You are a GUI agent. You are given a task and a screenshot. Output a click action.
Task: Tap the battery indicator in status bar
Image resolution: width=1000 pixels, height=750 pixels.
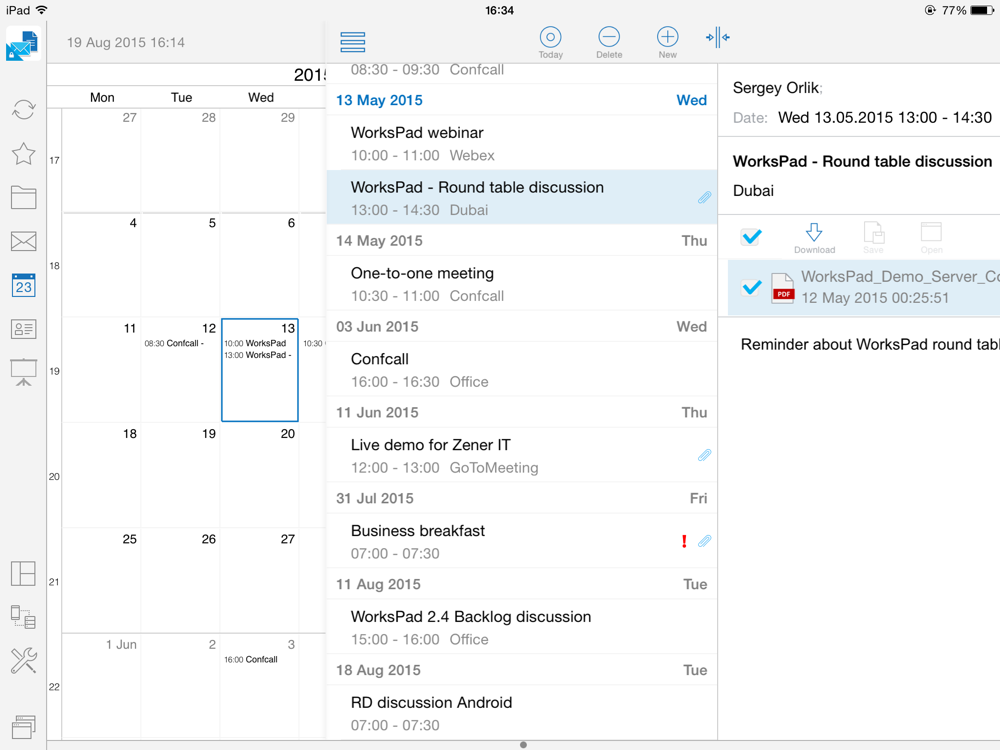982,10
